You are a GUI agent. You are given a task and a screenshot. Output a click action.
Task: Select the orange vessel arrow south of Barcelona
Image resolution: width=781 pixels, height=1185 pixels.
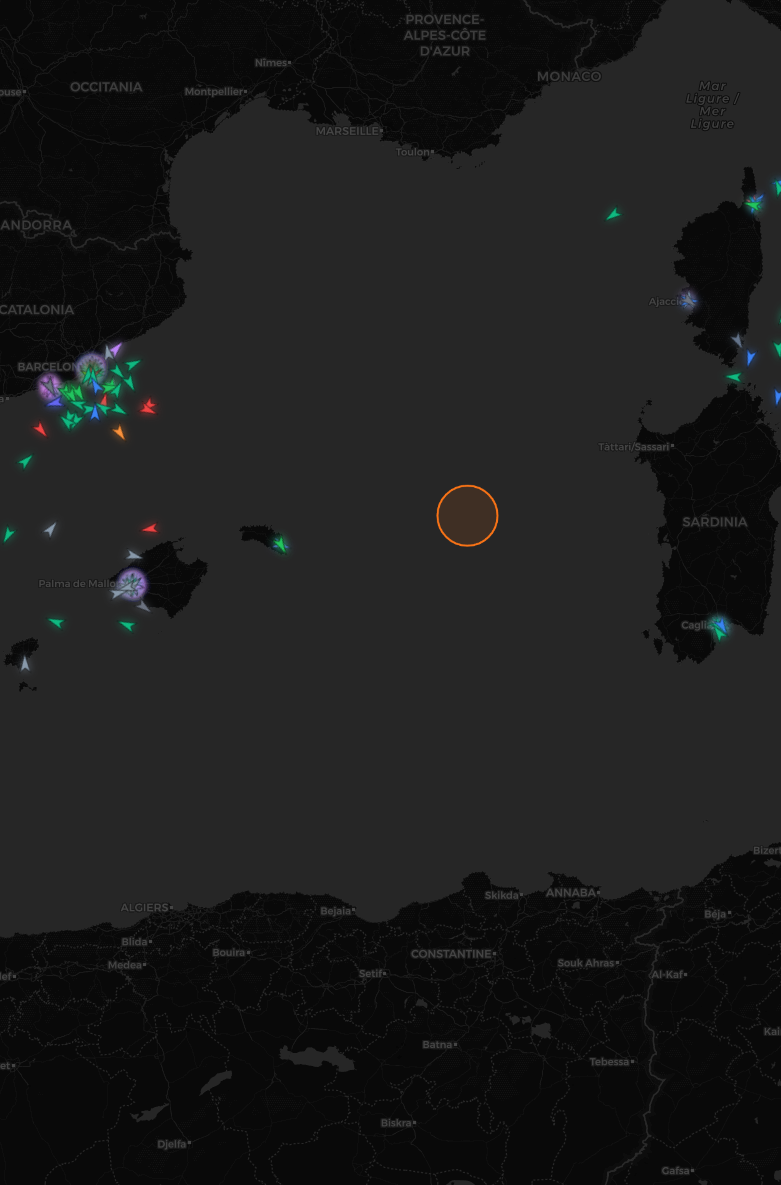(119, 432)
